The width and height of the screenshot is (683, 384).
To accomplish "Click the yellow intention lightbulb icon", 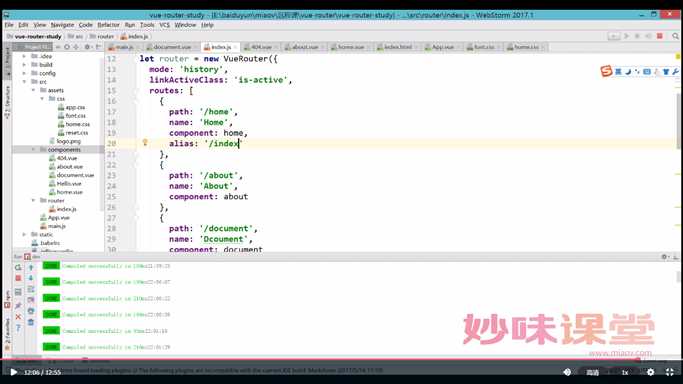I will click(145, 142).
